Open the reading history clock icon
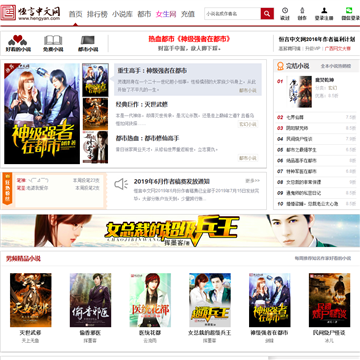This screenshot has height=360, width=360. pyautogui.click(x=285, y=10)
